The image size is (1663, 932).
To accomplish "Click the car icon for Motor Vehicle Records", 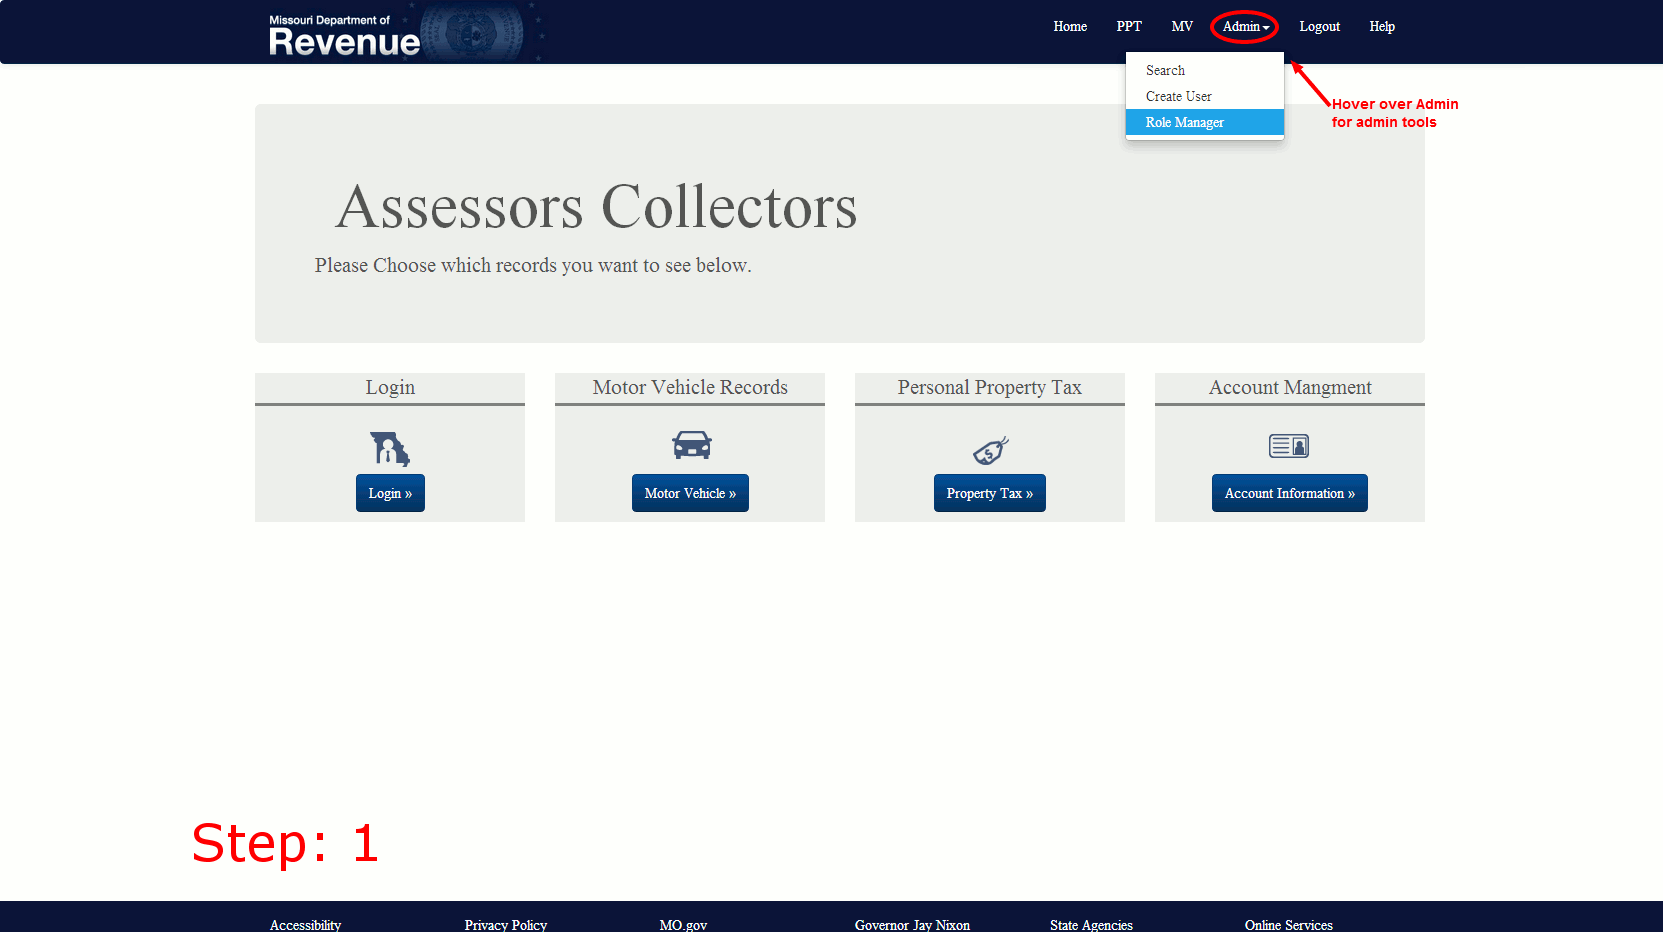I will click(x=691, y=445).
